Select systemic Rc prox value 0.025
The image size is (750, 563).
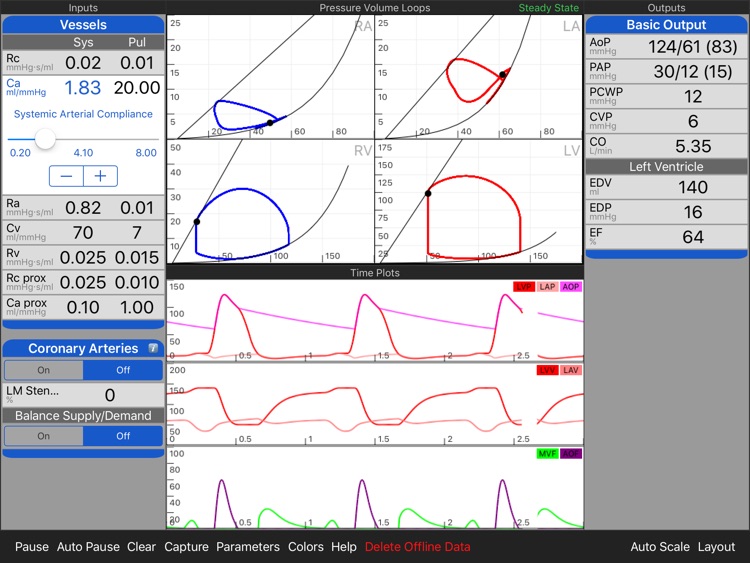click(83, 282)
